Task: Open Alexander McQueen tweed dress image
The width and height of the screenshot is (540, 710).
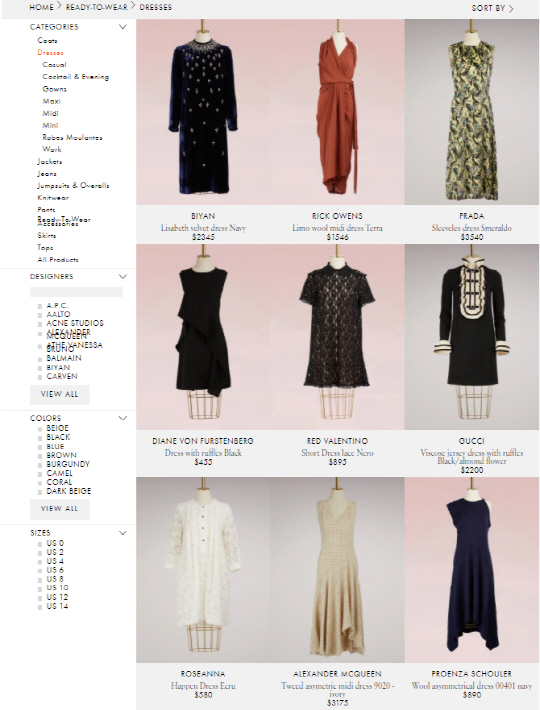Action: pyautogui.click(x=337, y=570)
